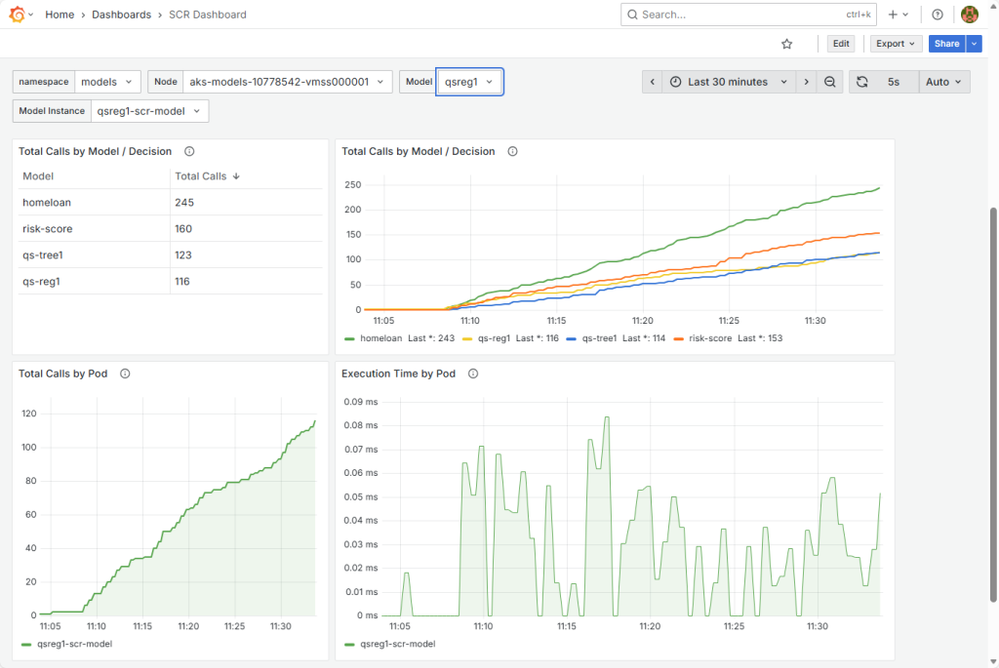Open the user profile avatar
The width and height of the screenshot is (999, 668).
coord(969,14)
